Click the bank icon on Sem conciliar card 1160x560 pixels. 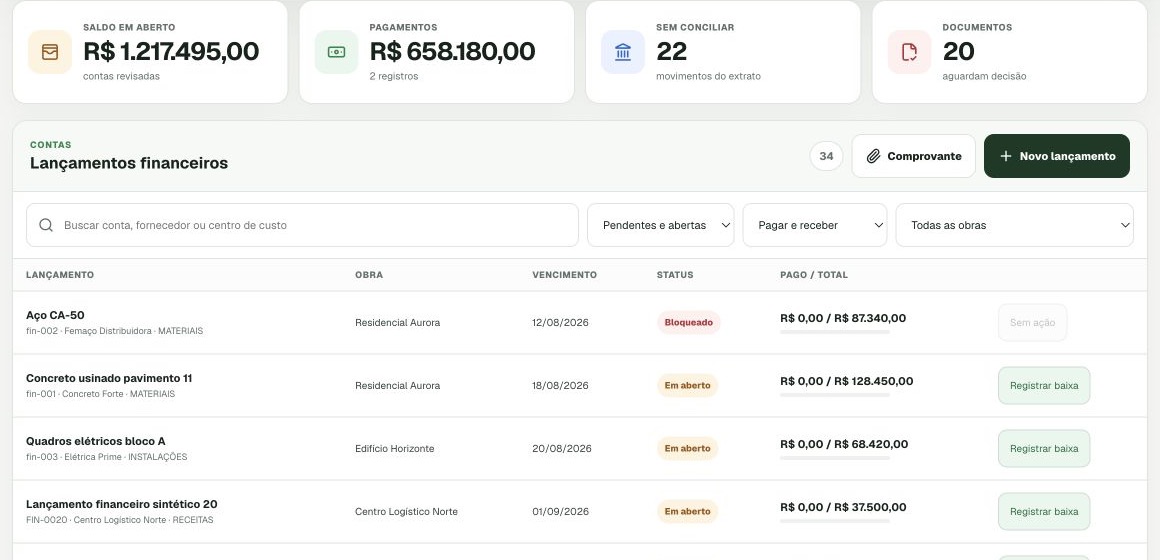point(623,52)
